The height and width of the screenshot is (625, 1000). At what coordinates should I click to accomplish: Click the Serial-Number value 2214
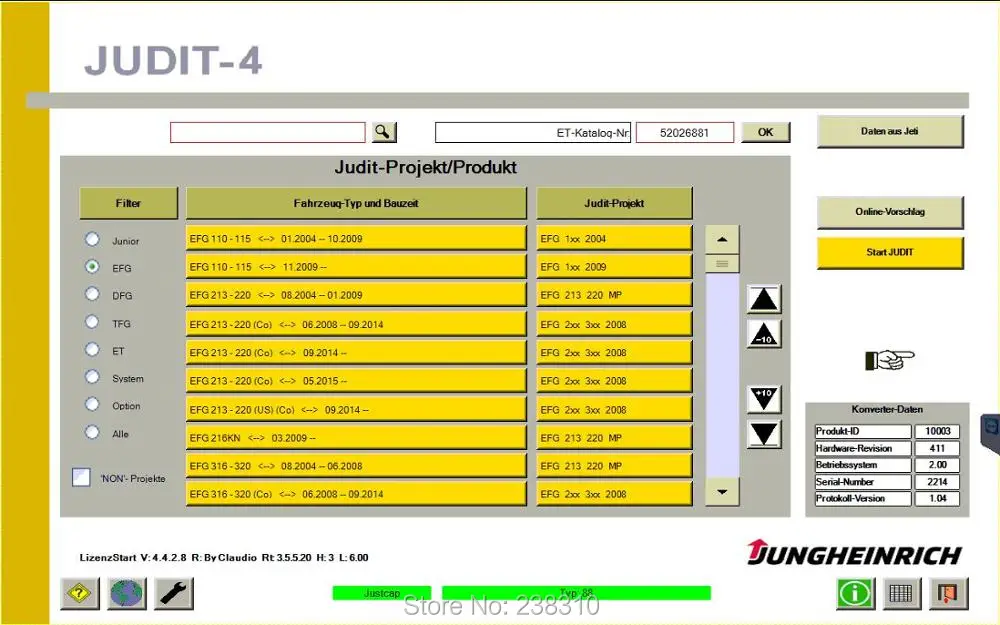[937, 482]
